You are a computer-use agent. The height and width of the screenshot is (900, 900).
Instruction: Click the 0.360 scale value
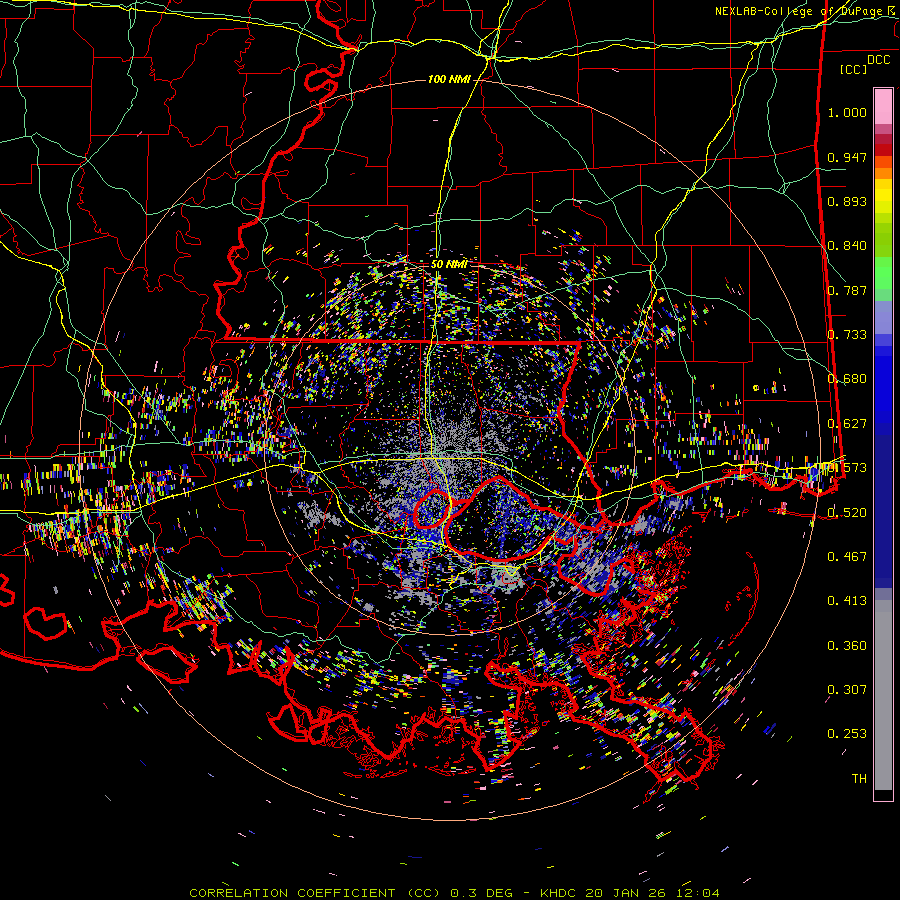tap(847, 646)
